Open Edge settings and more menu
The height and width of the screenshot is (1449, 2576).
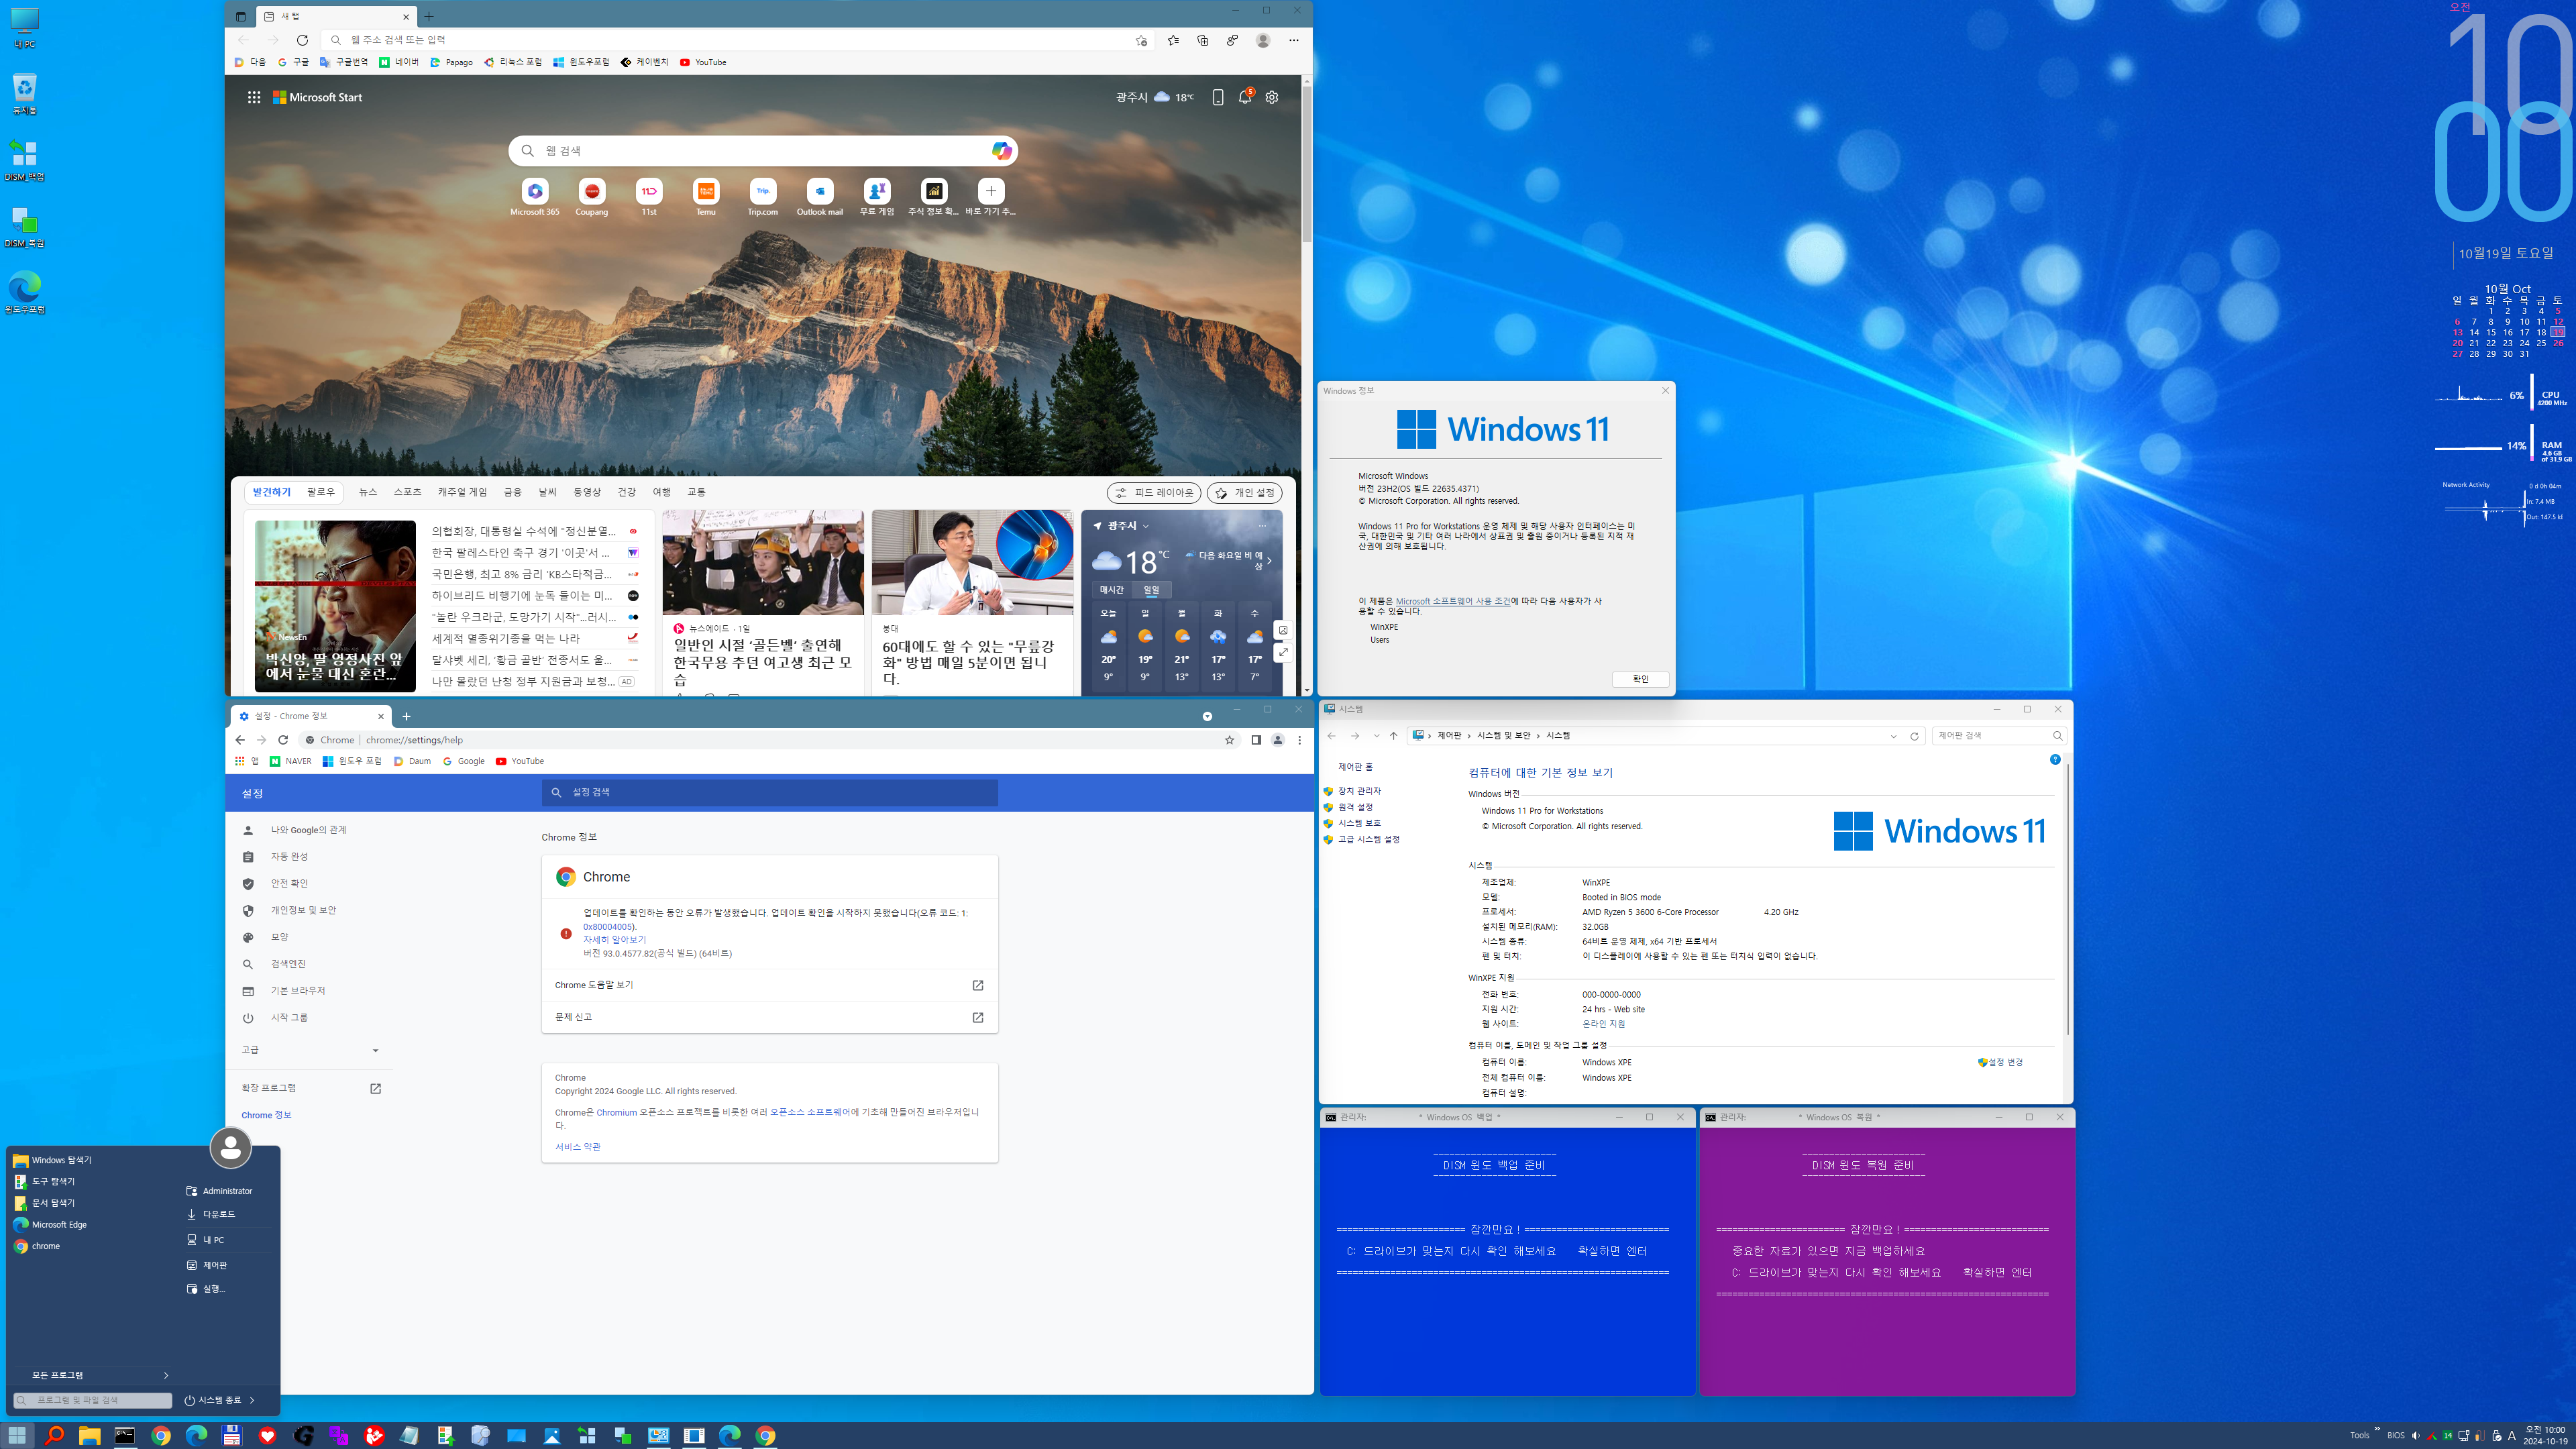click(1294, 40)
